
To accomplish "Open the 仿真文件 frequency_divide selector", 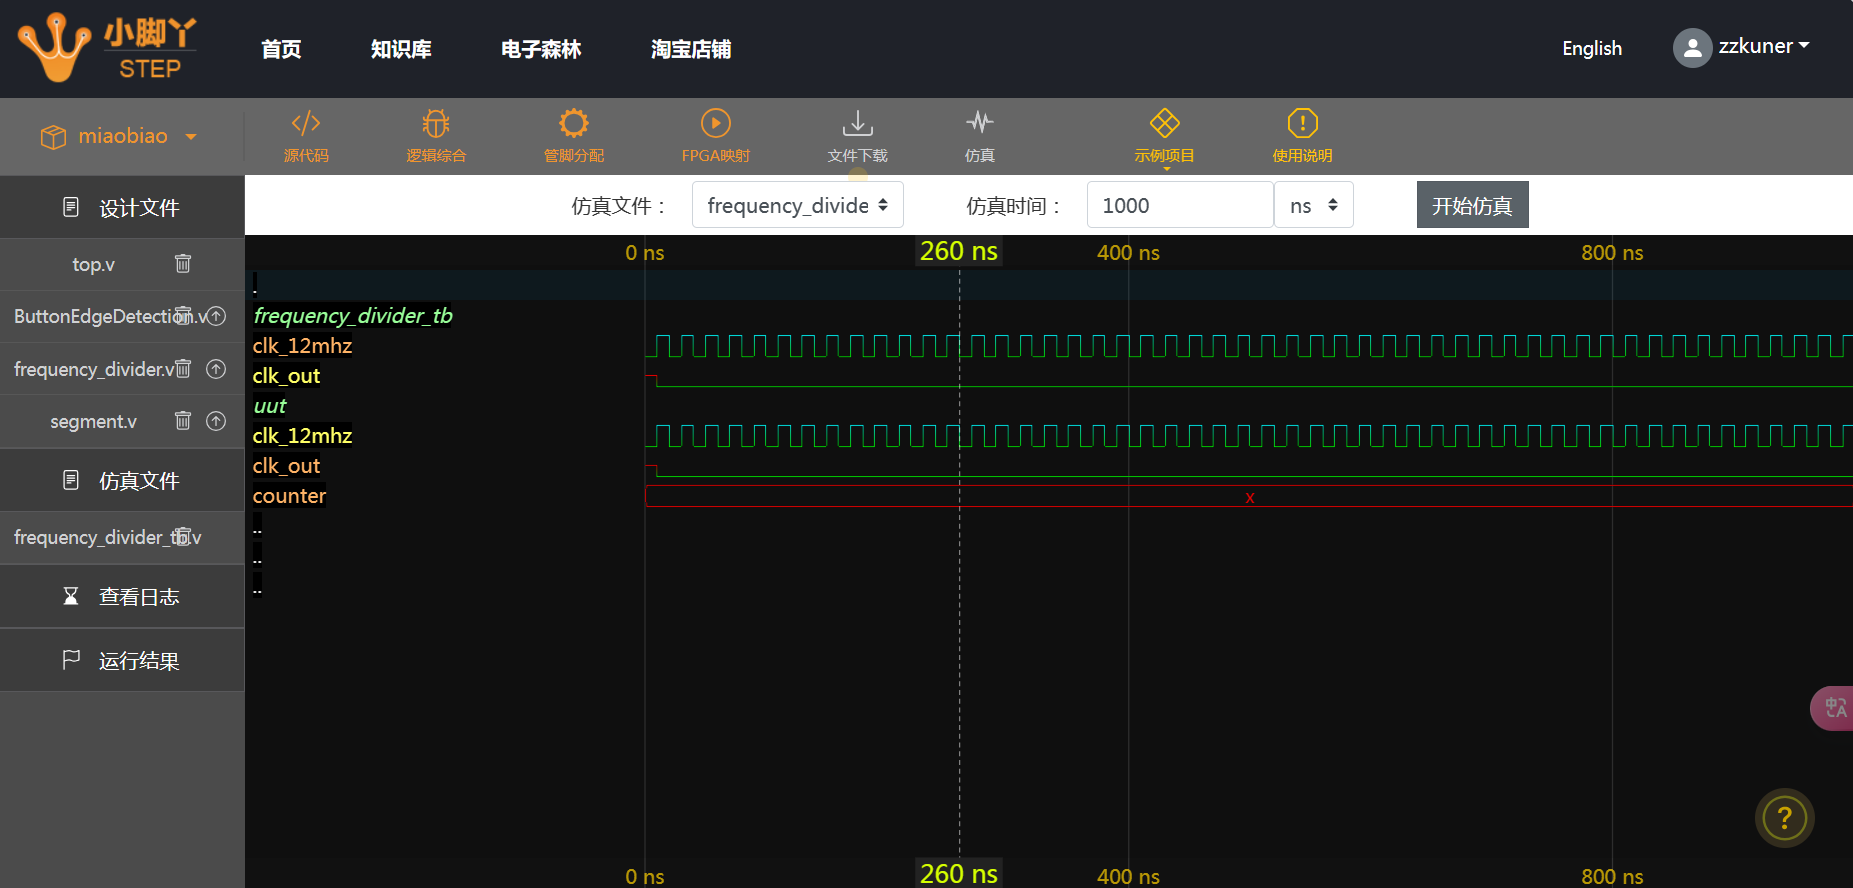I will 797,205.
